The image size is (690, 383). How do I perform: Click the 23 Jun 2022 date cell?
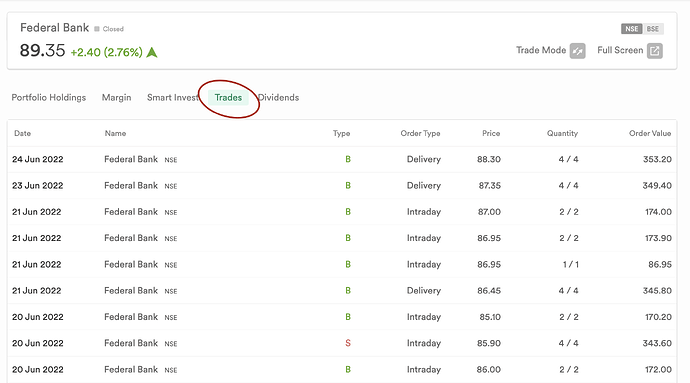click(x=38, y=186)
